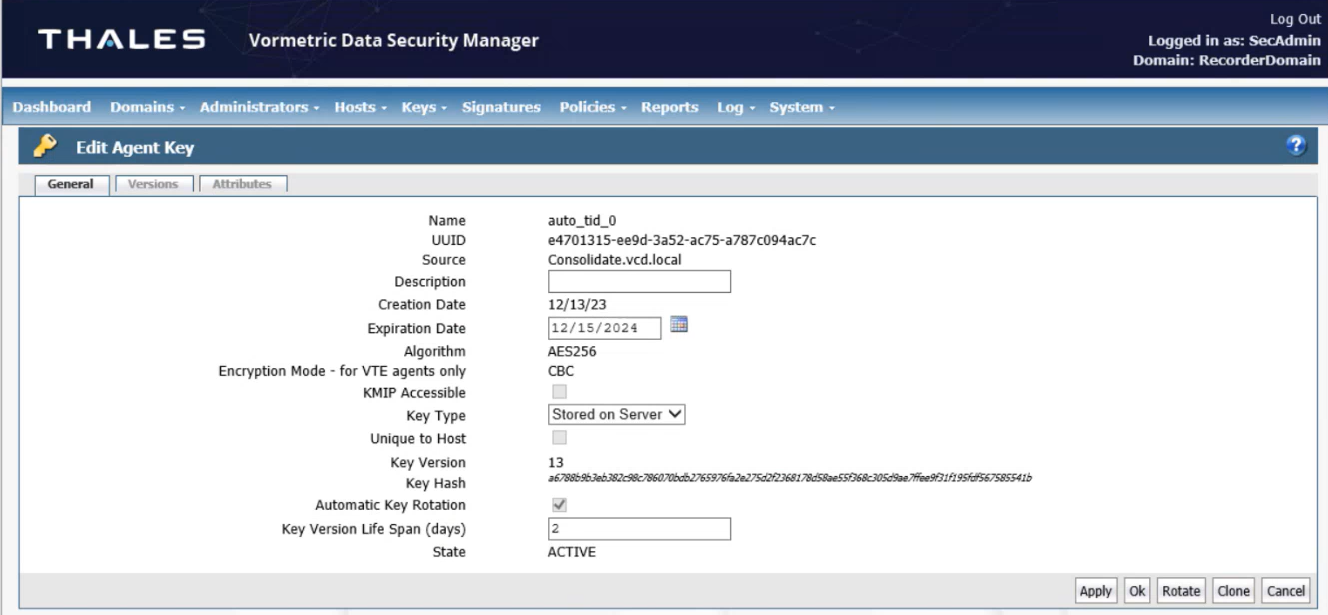This screenshot has width=1328, height=615.
Task: Select Dashboard from the menu bar
Action: (x=51, y=106)
